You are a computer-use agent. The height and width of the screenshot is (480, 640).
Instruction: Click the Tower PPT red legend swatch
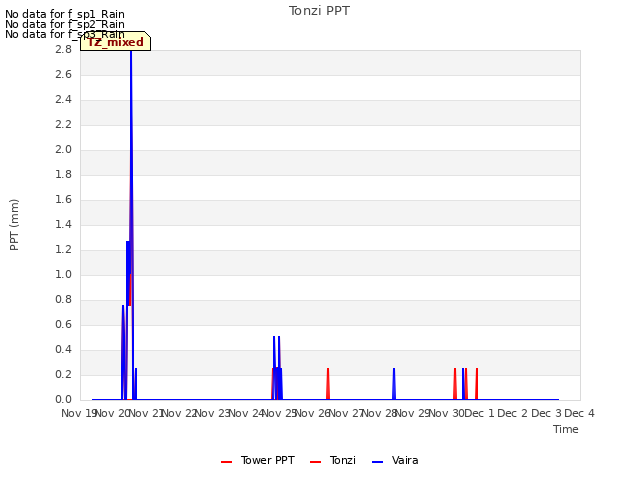[227, 462]
